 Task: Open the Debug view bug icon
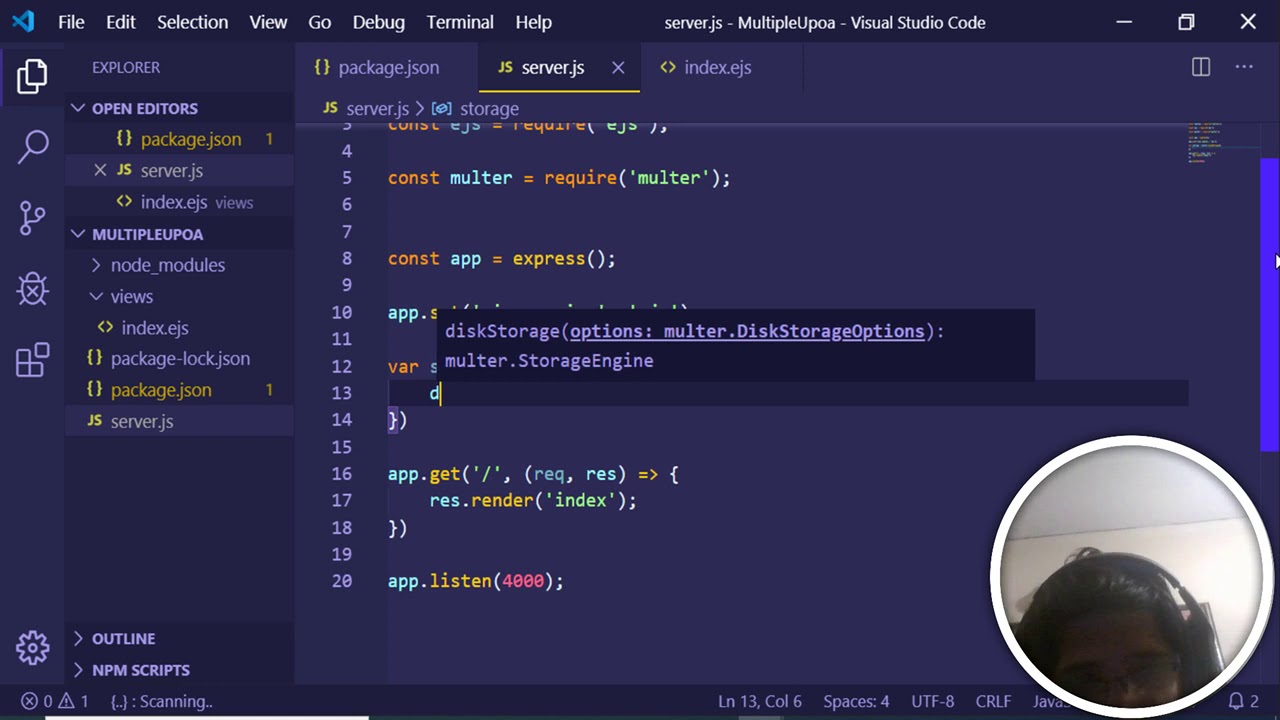tap(32, 289)
